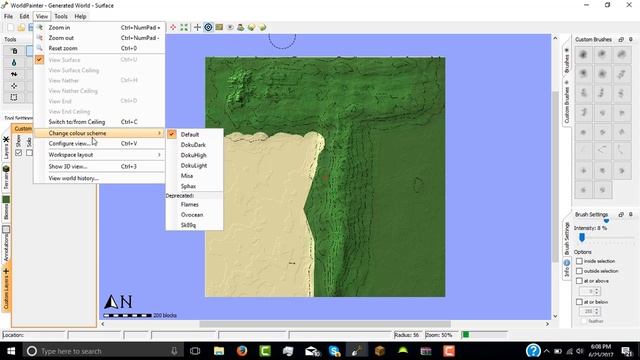
Task: Open Configure view dialog
Action: (99, 144)
